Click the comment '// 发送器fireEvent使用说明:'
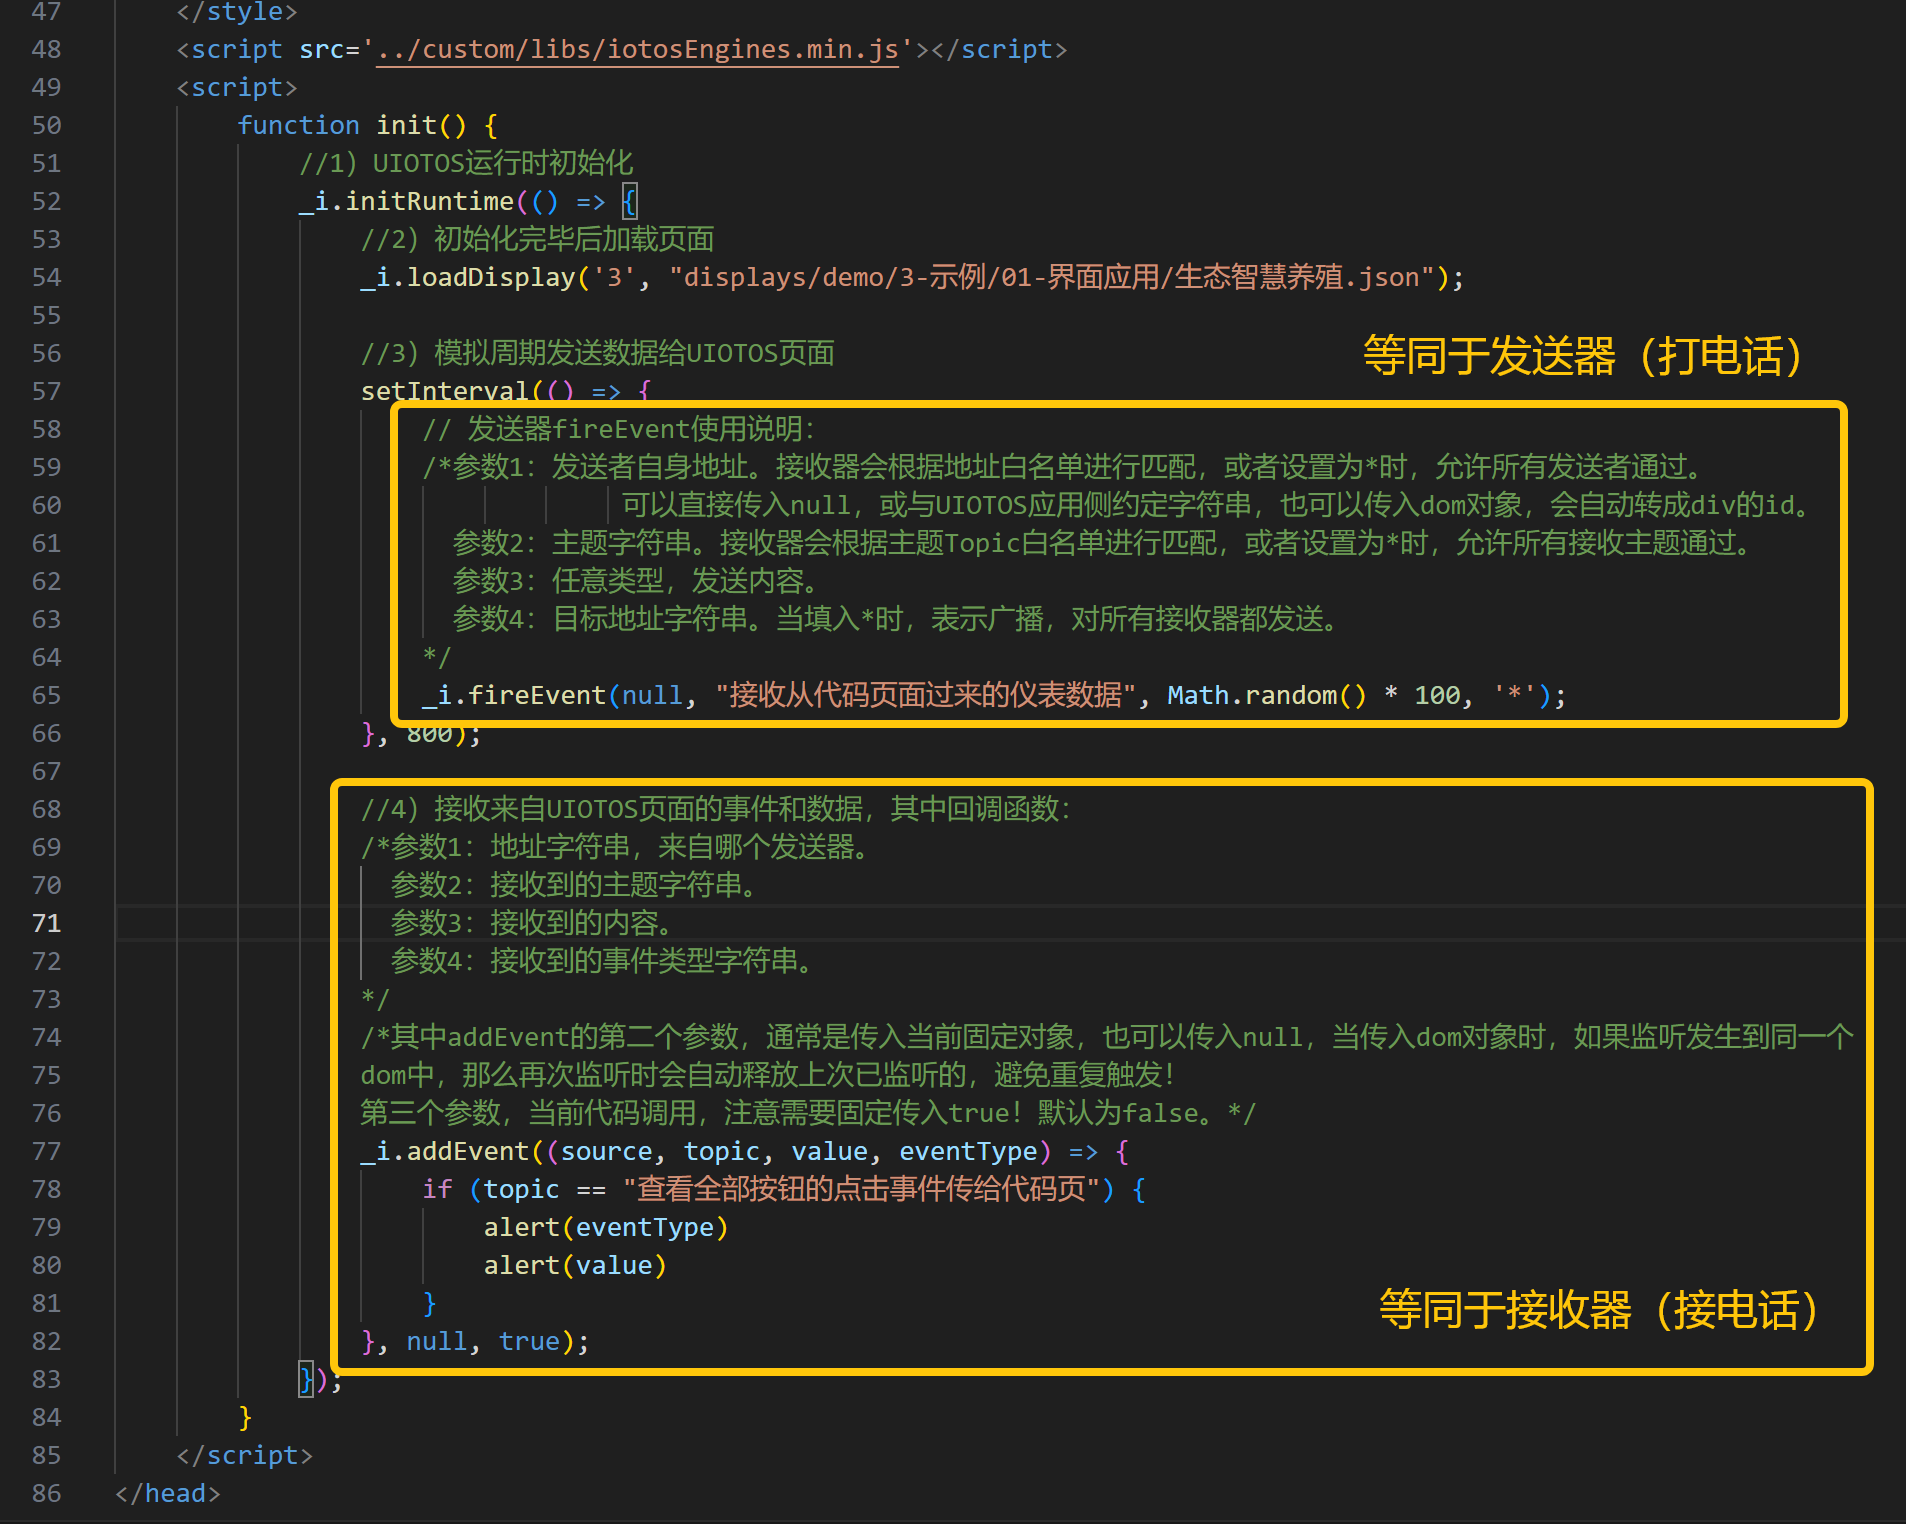The height and width of the screenshot is (1524, 1906). (x=619, y=429)
